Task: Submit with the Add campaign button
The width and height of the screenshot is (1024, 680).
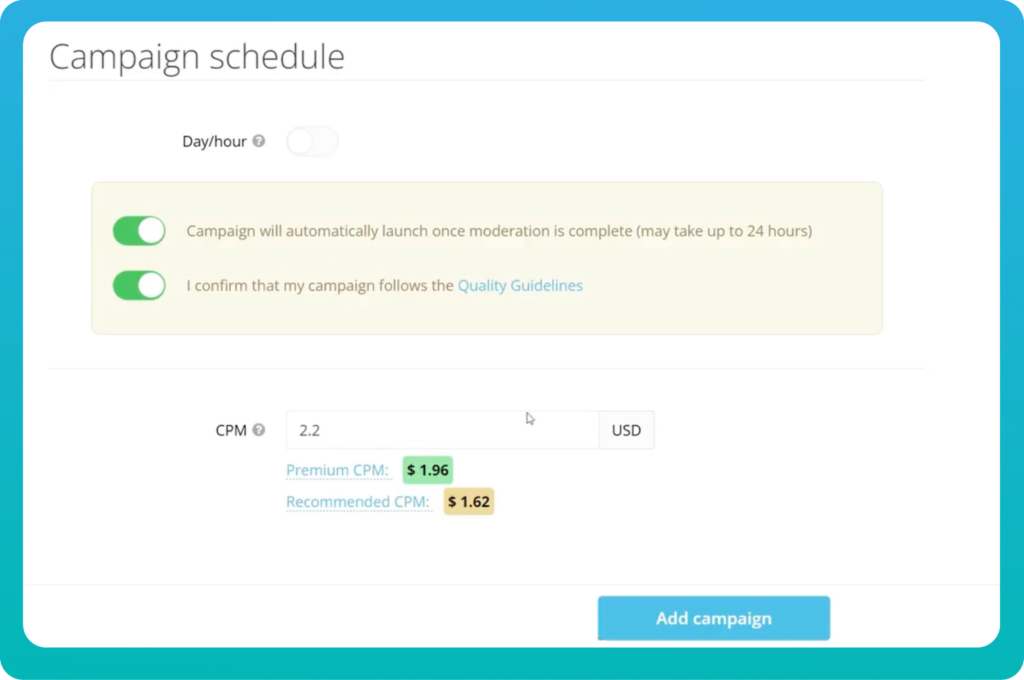Action: click(714, 618)
